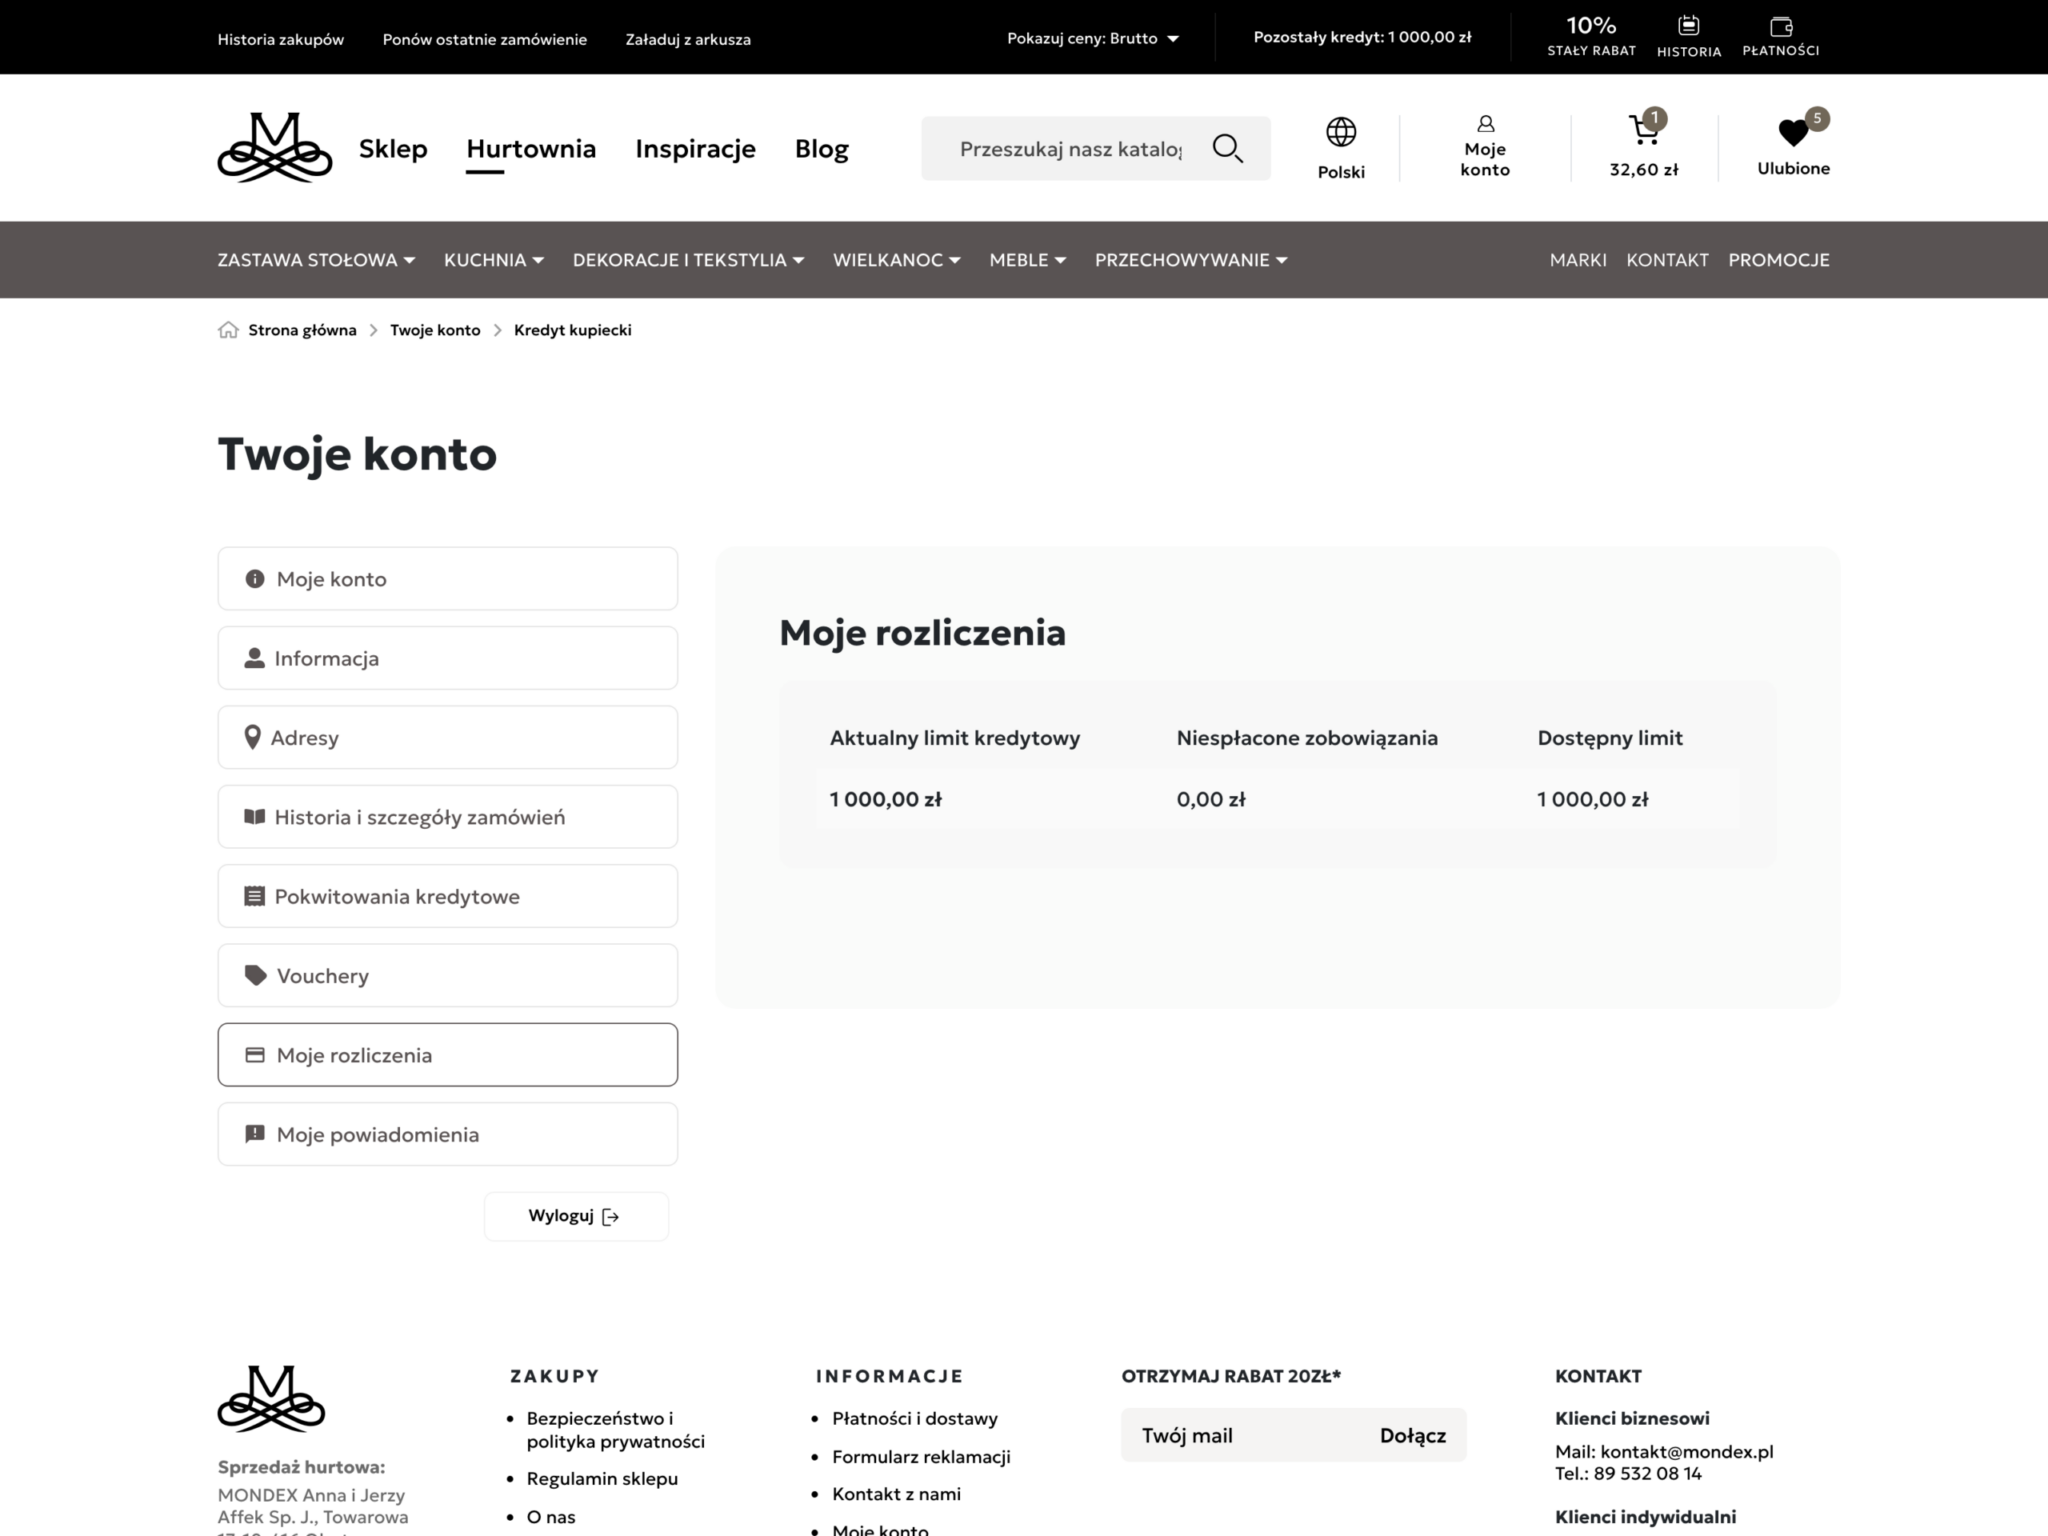Click the kontakt@mondex.pl email address

point(1686,1451)
